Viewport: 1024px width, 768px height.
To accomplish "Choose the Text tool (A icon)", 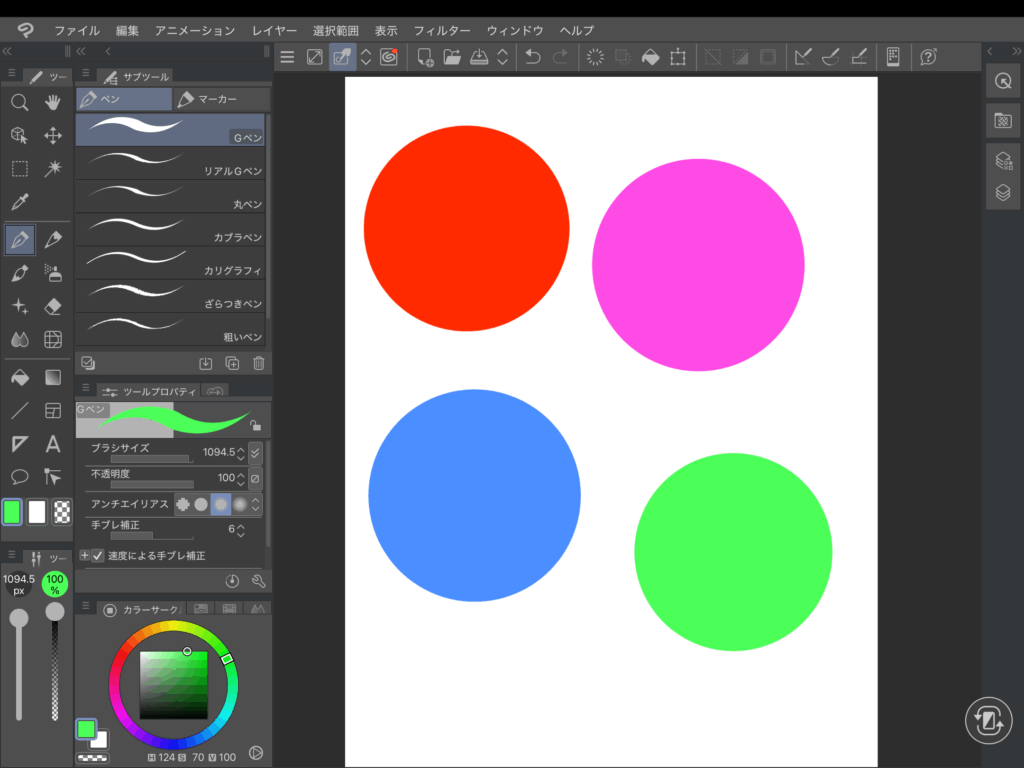I will pyautogui.click(x=53, y=444).
